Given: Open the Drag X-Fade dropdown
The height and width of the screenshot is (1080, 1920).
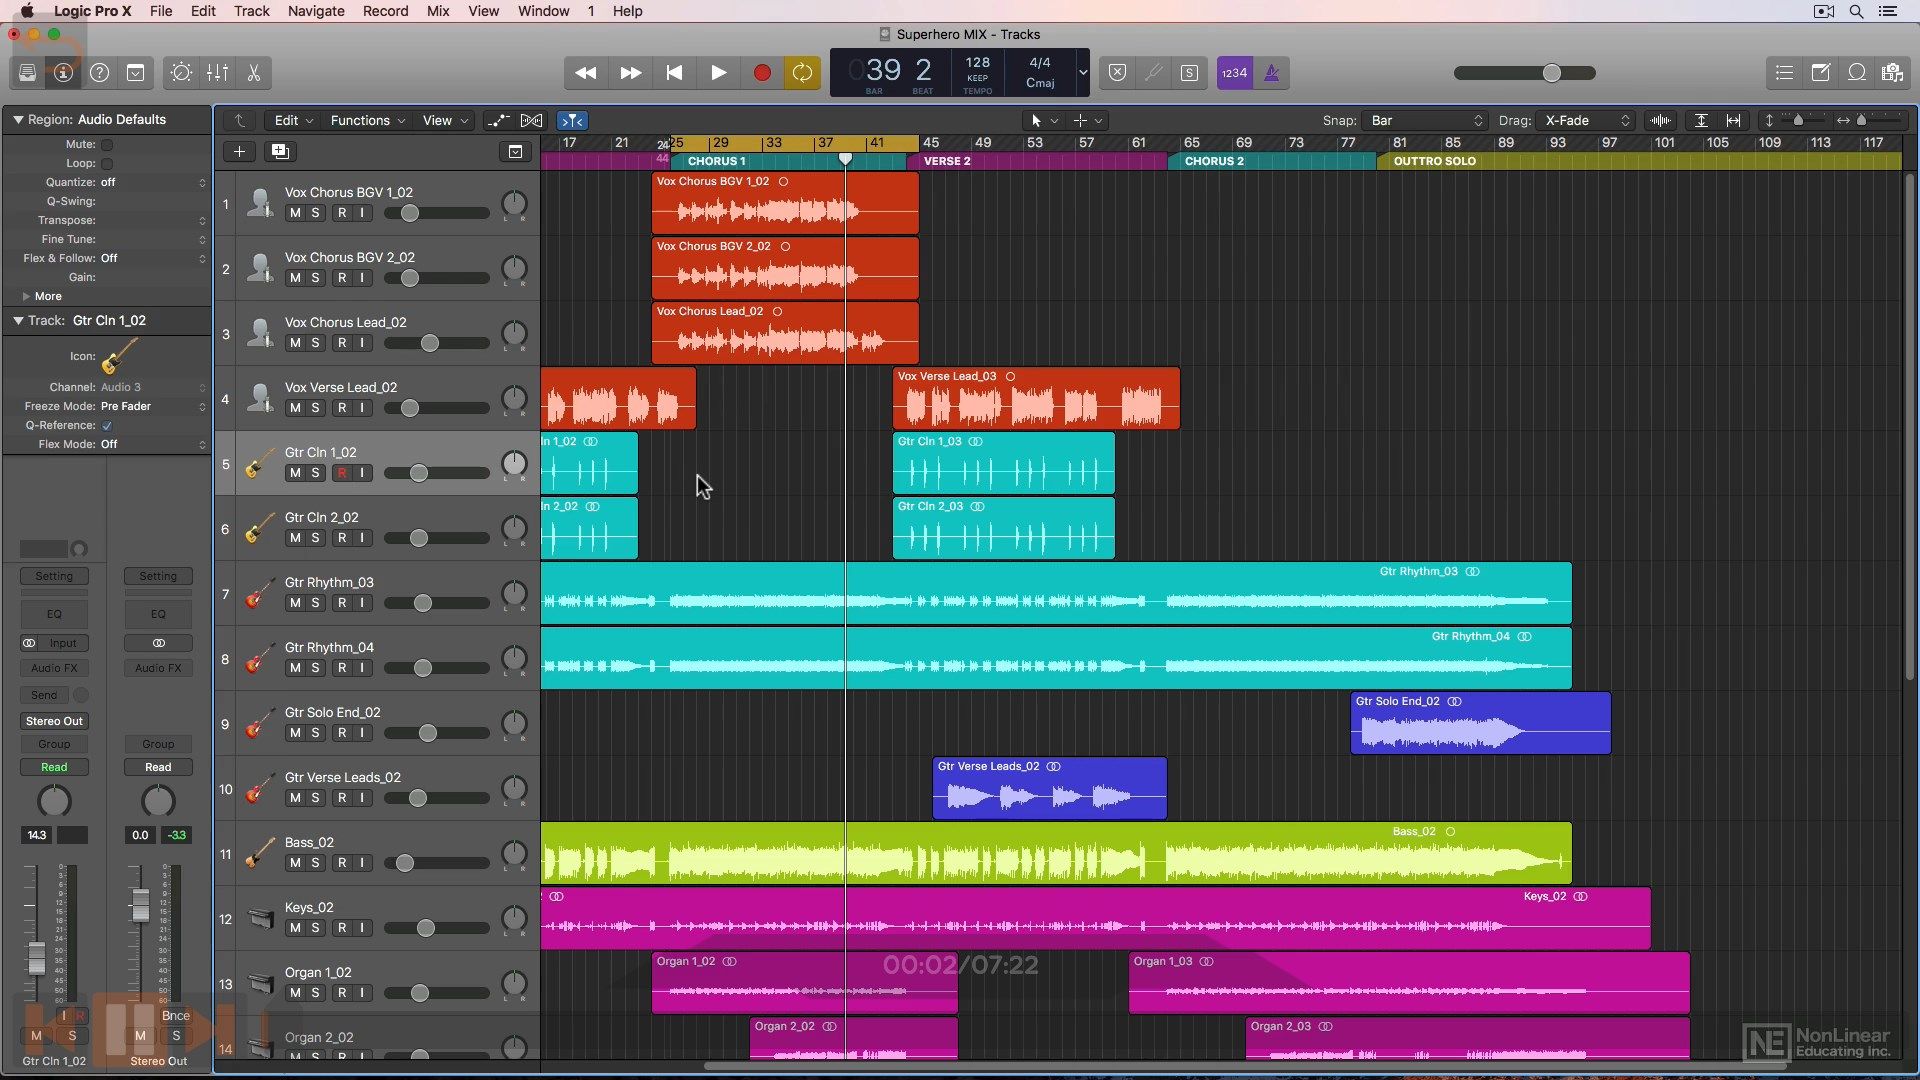Looking at the screenshot, I should (1586, 121).
